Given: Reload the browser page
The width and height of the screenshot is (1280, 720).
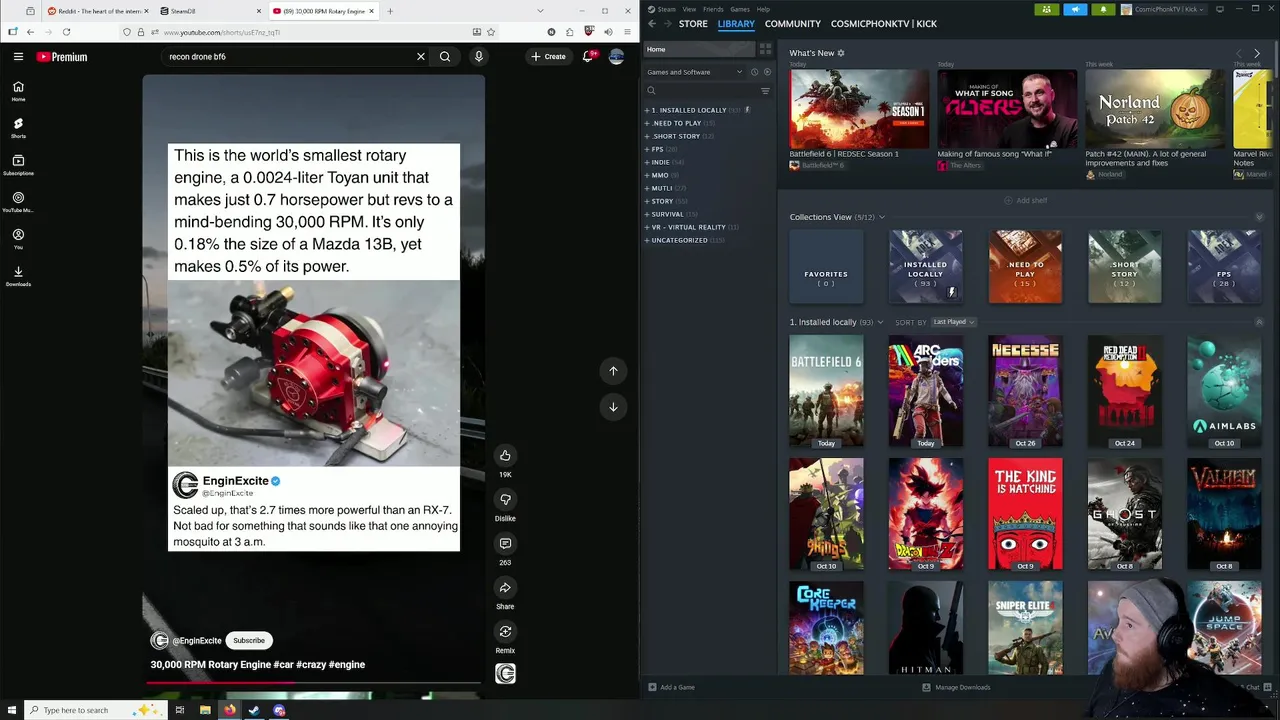Looking at the screenshot, I should 67,32.
